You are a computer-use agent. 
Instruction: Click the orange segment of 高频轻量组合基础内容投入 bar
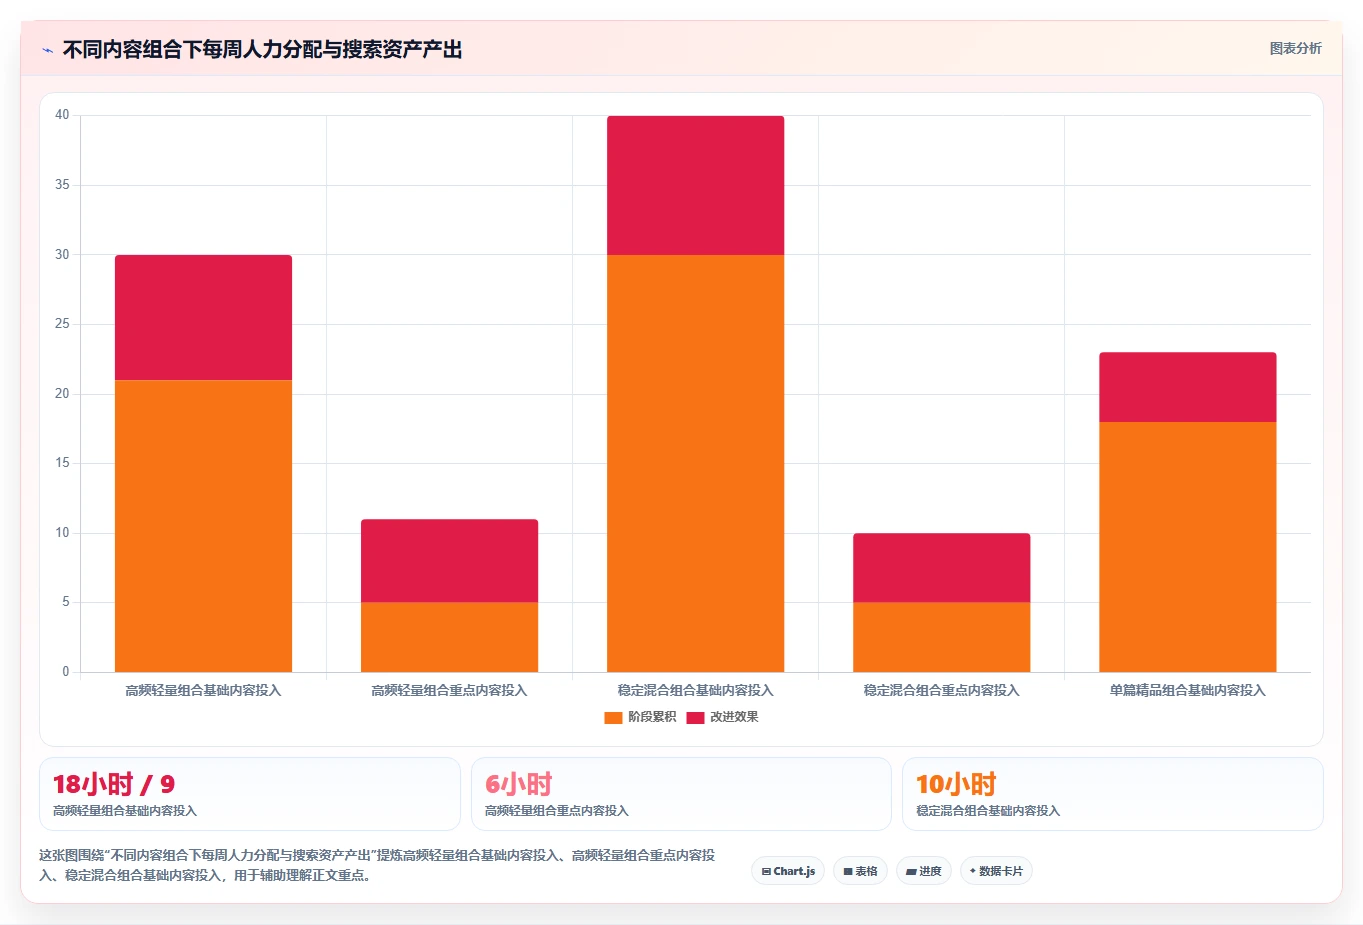(x=203, y=526)
